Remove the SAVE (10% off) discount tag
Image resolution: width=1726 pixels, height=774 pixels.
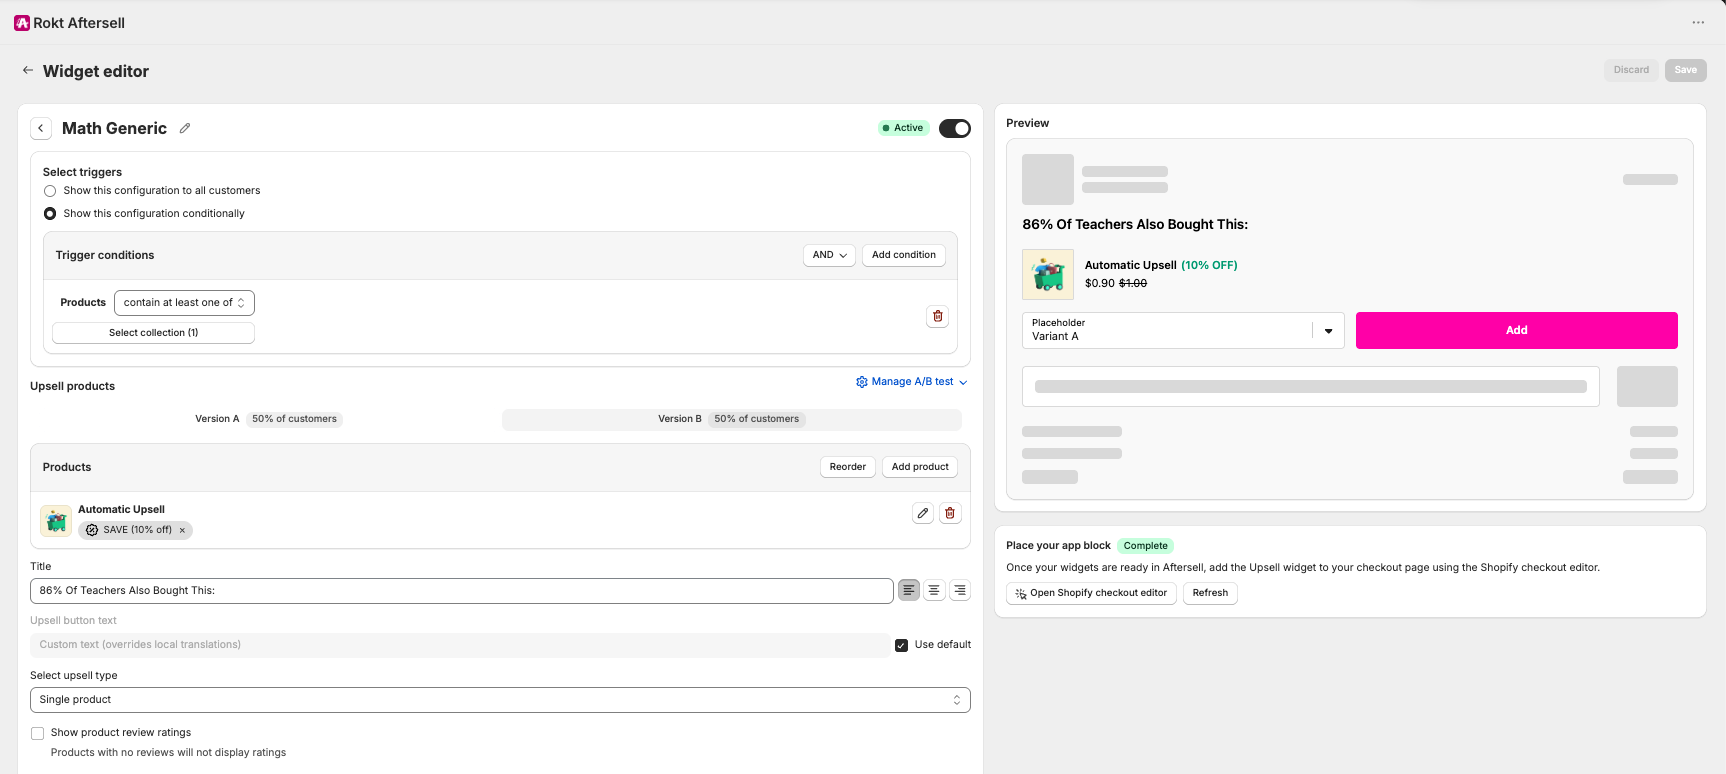pos(182,530)
